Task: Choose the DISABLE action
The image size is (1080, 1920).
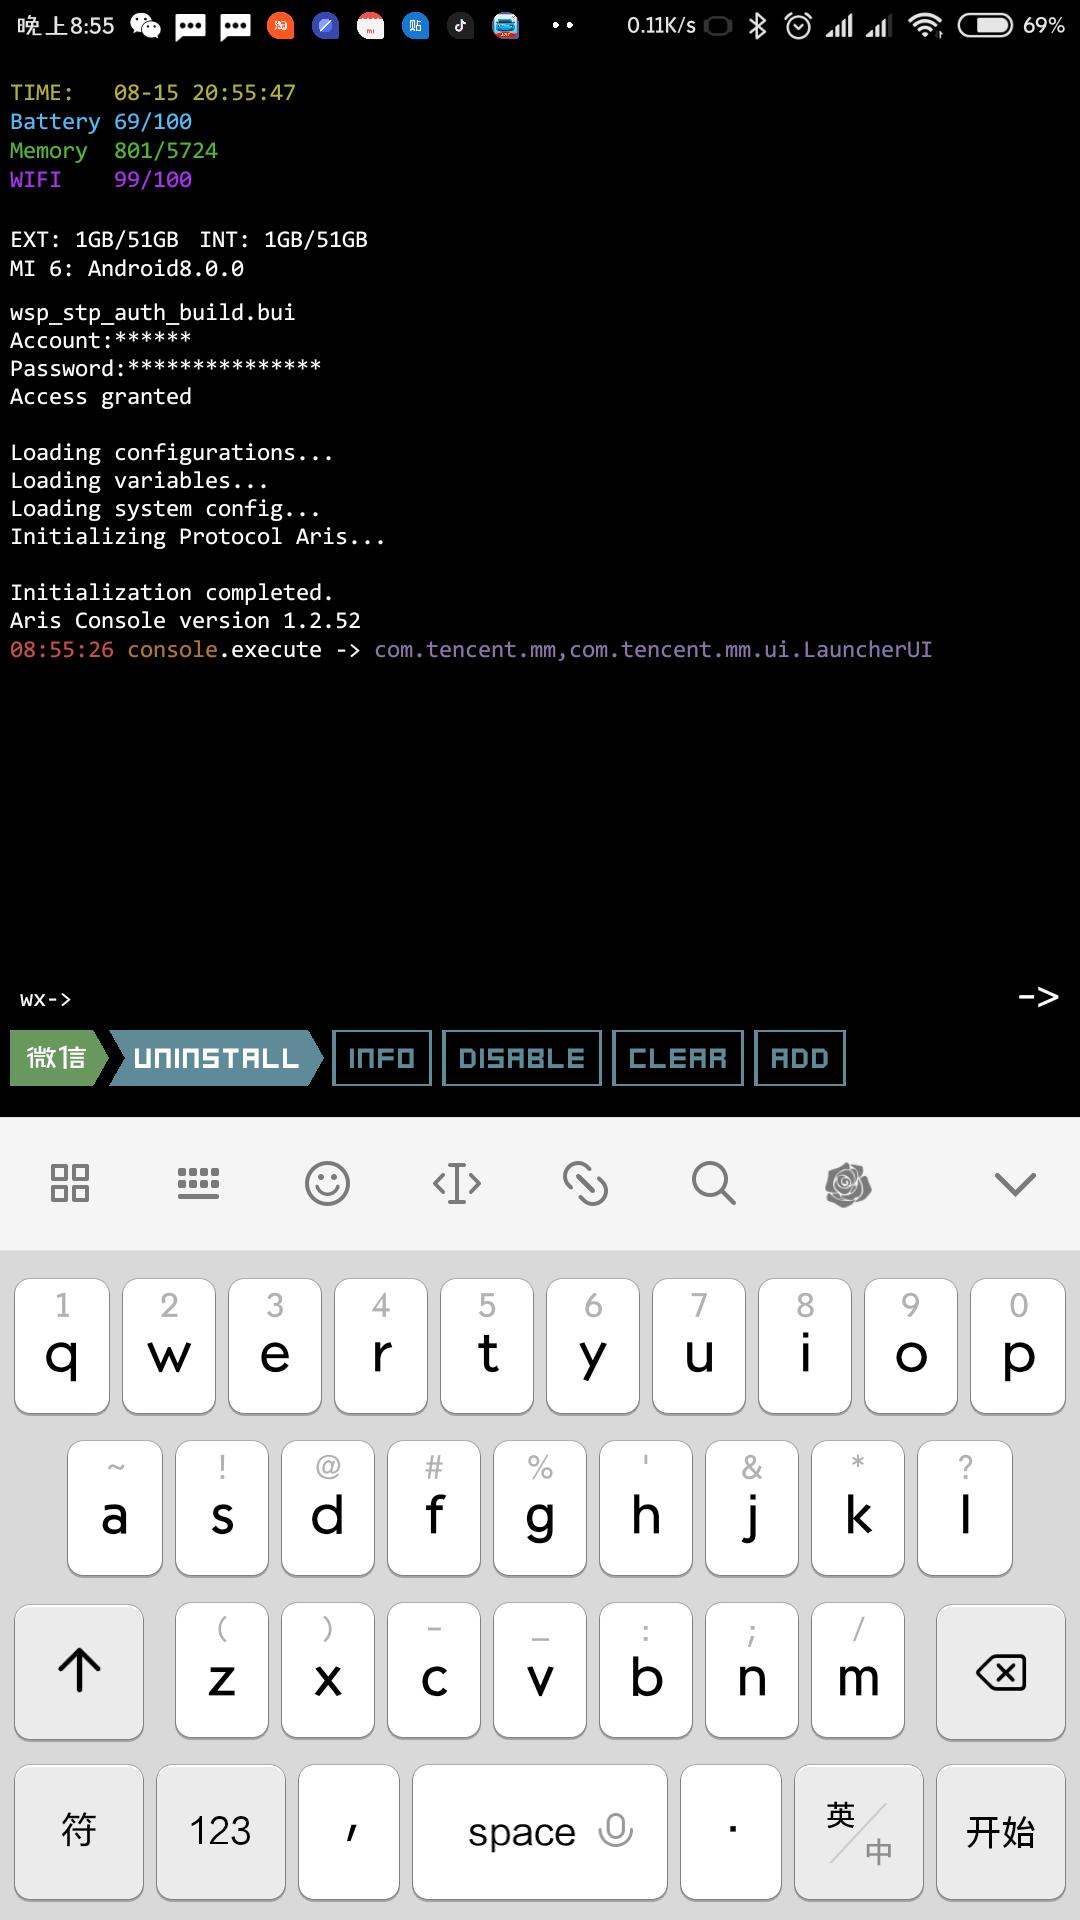Action: click(522, 1058)
